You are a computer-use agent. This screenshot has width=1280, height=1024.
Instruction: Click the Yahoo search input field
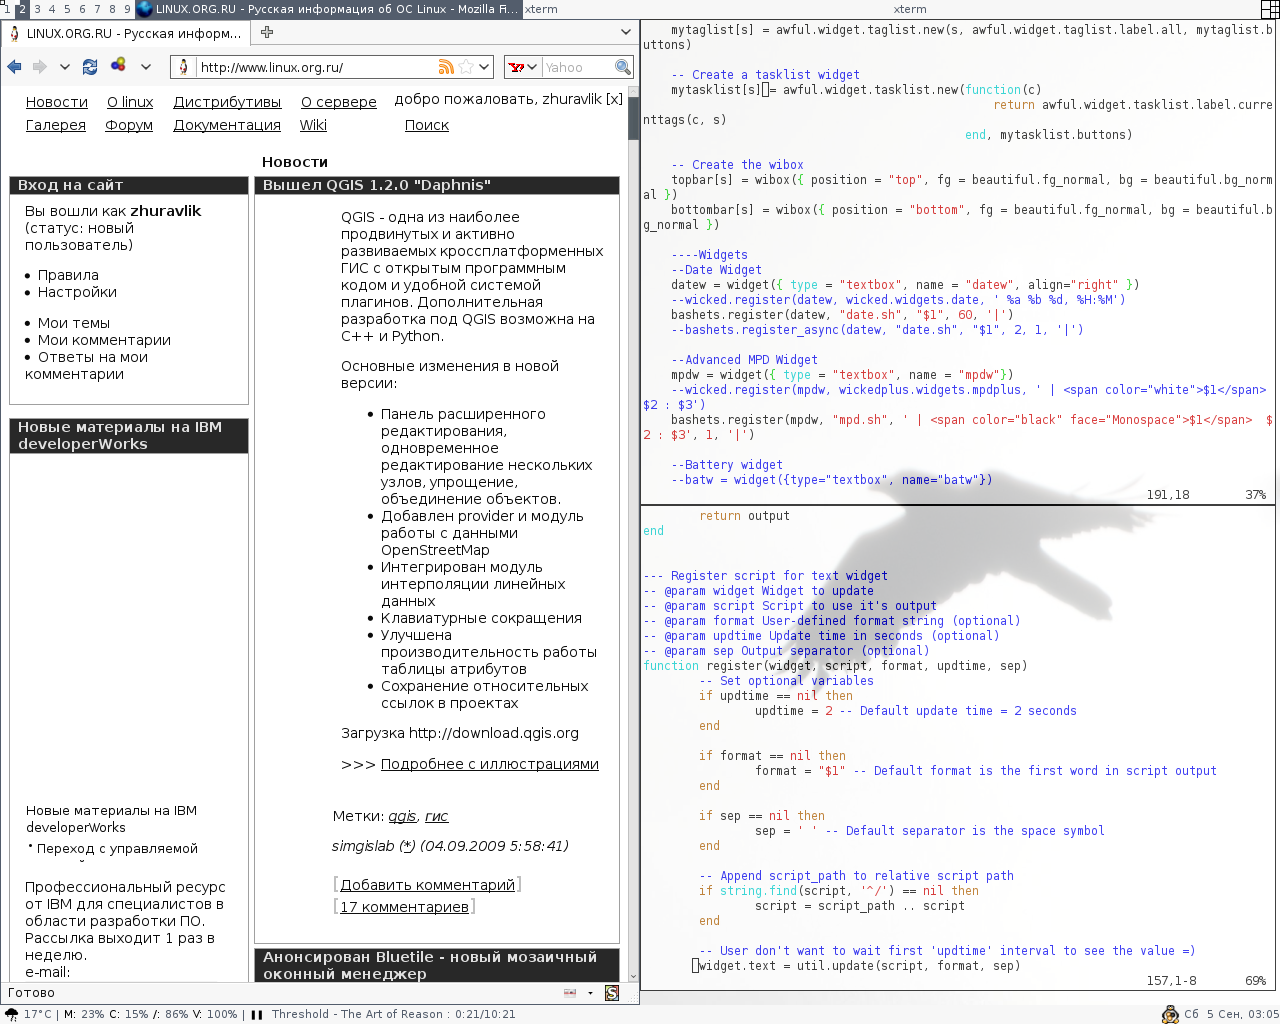point(577,67)
